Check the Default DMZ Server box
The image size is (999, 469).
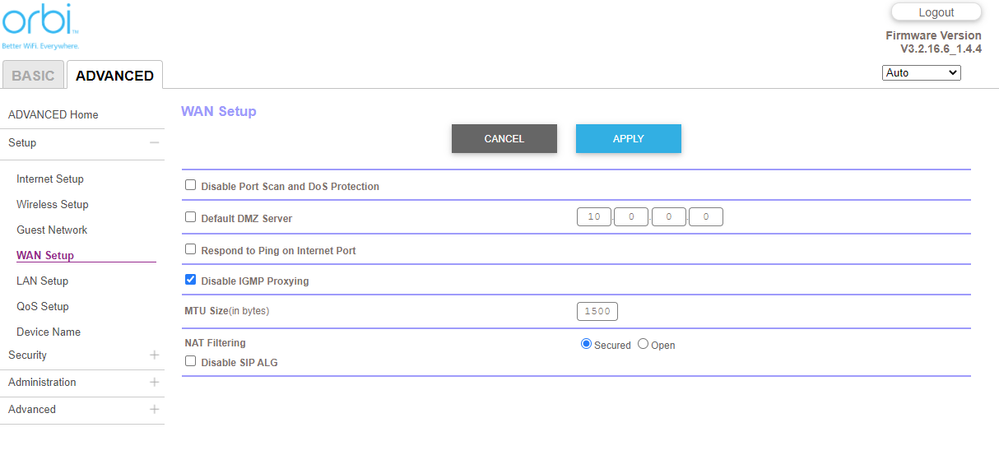click(191, 217)
